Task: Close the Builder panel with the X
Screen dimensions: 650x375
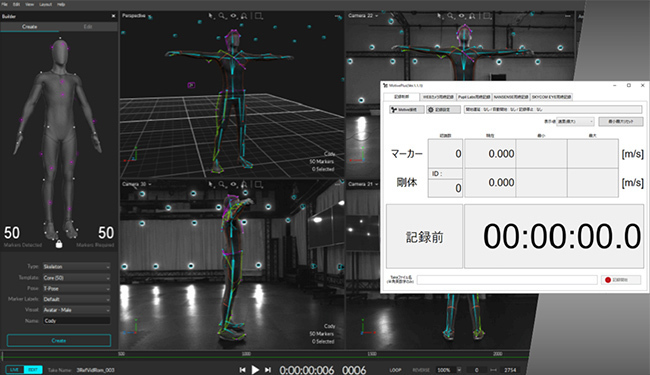Action: point(114,16)
